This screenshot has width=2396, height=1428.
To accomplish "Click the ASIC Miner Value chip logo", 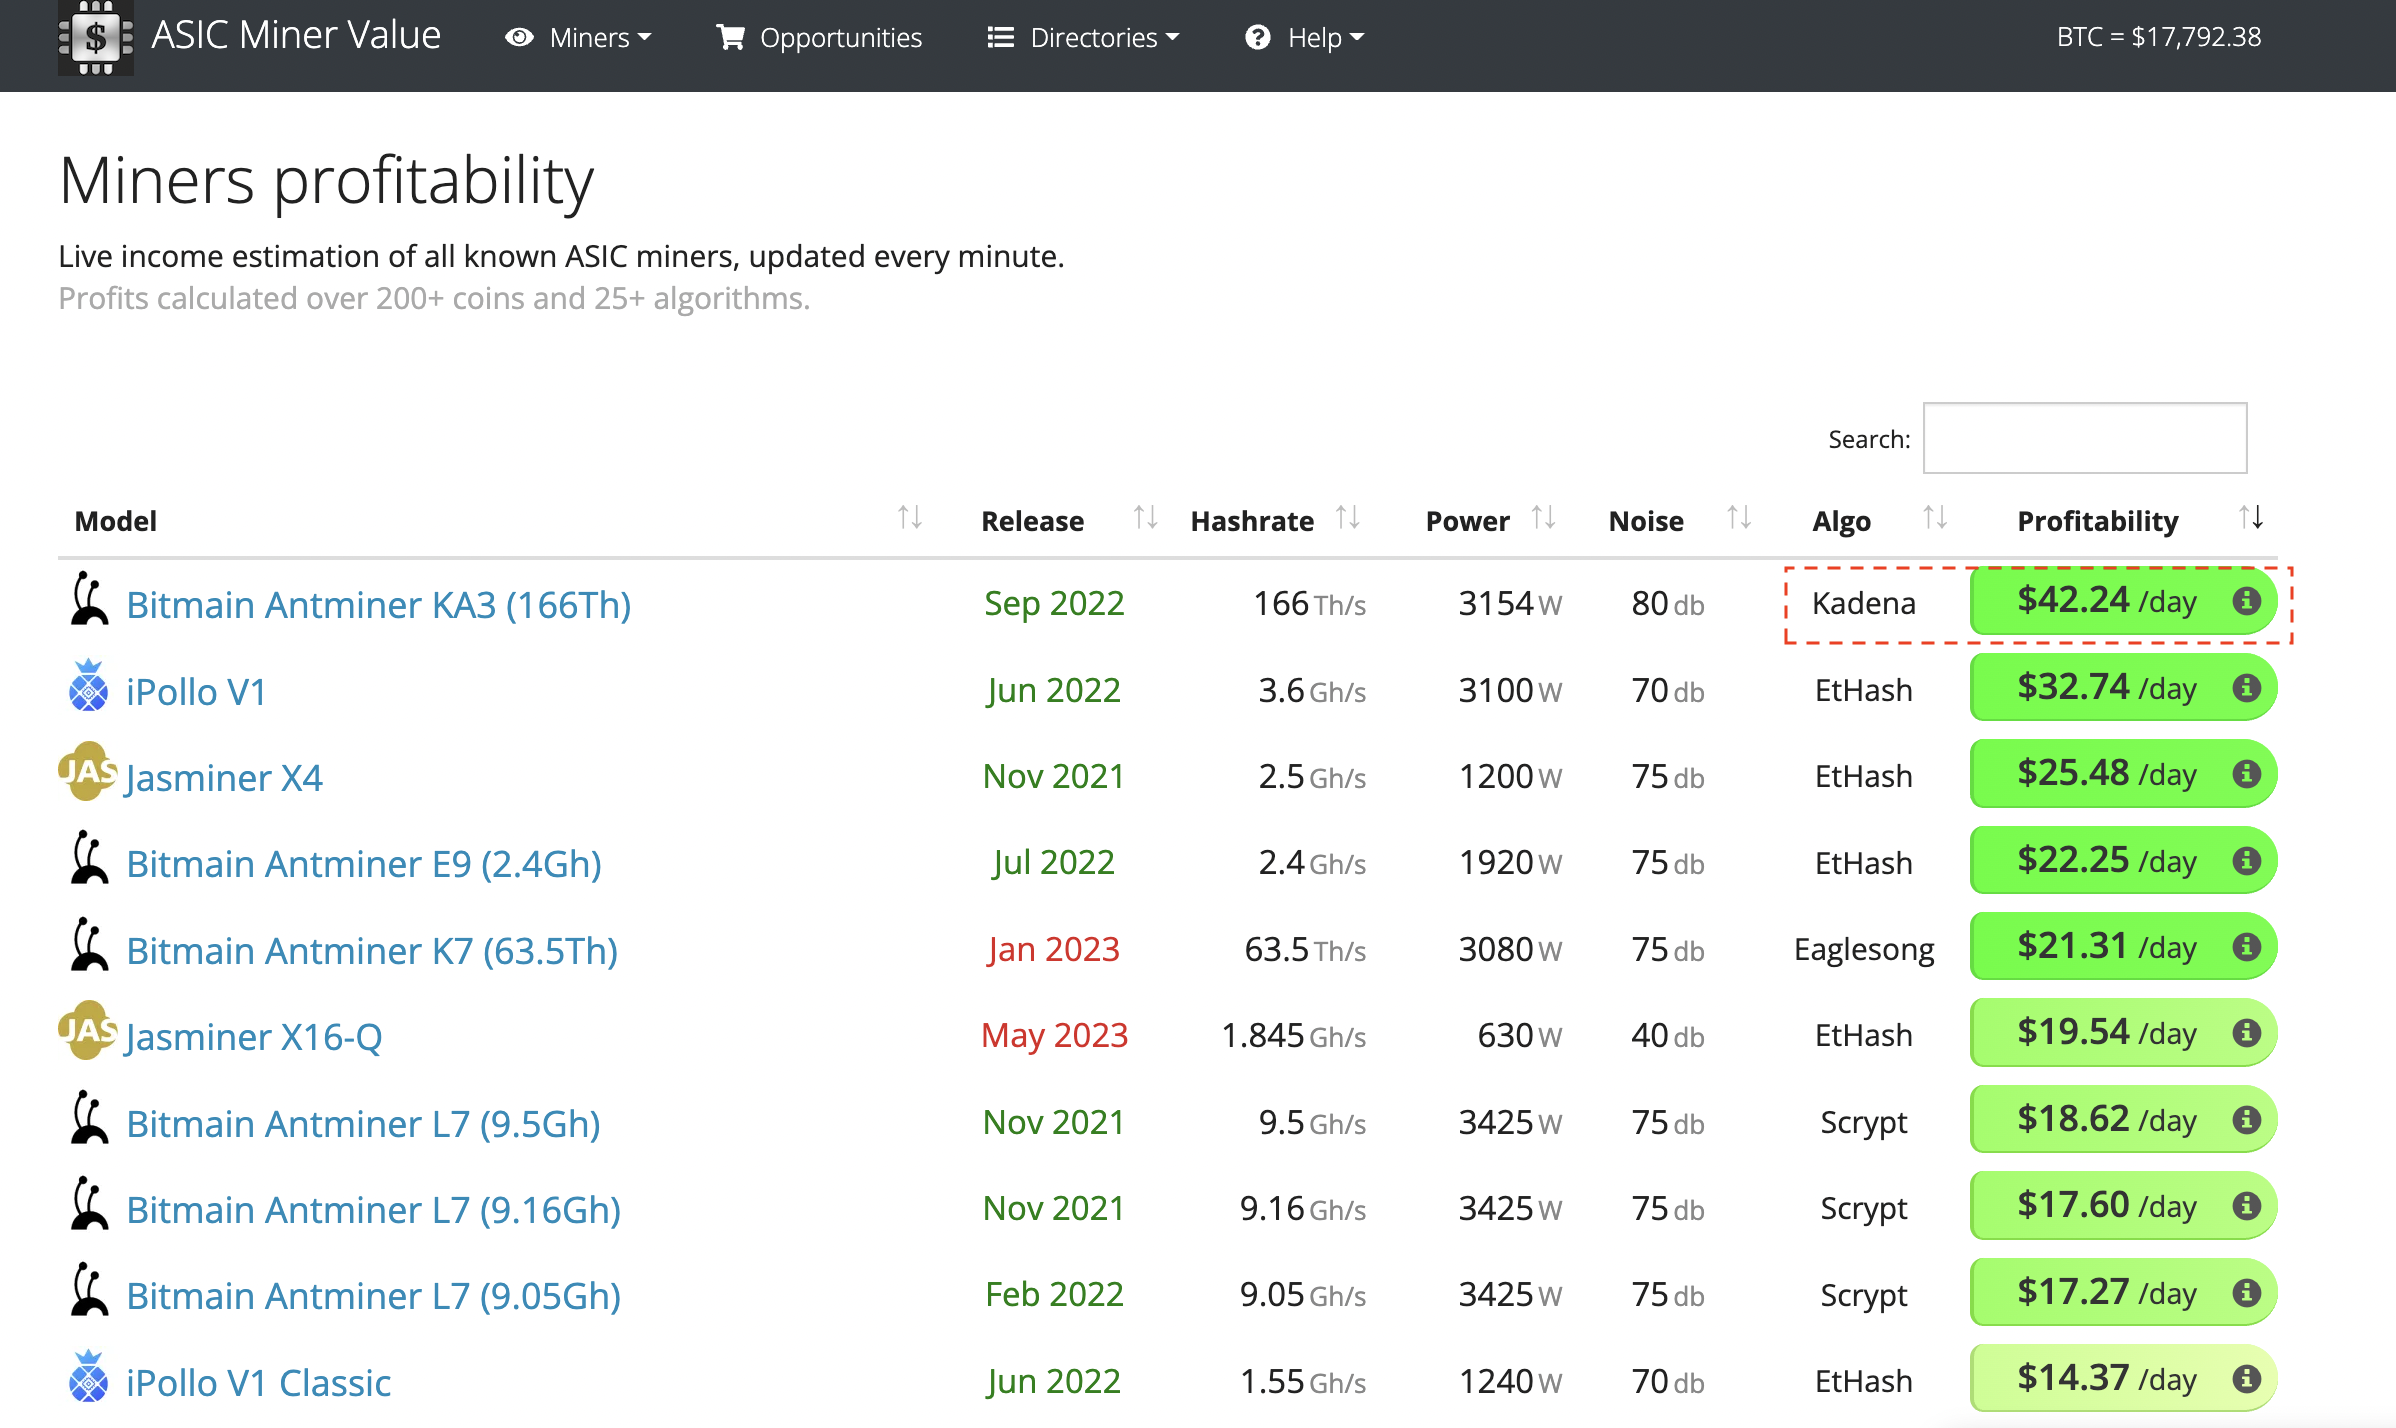I will [95, 38].
